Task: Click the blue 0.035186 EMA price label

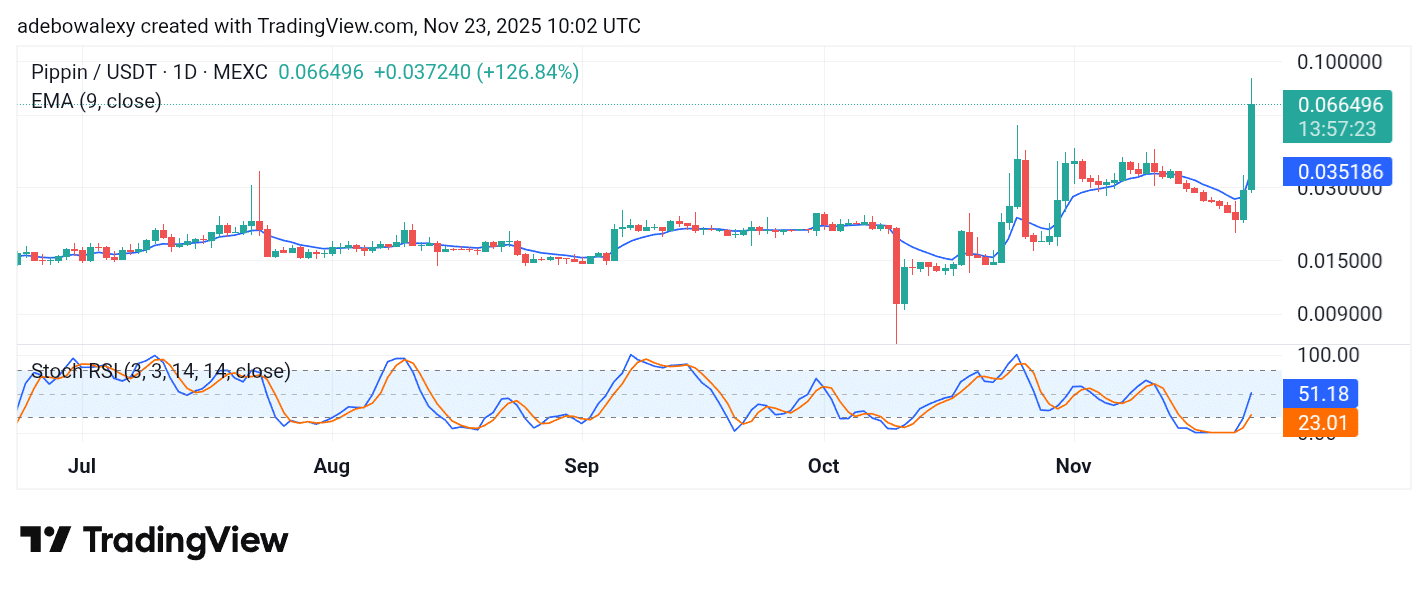Action: [1338, 171]
